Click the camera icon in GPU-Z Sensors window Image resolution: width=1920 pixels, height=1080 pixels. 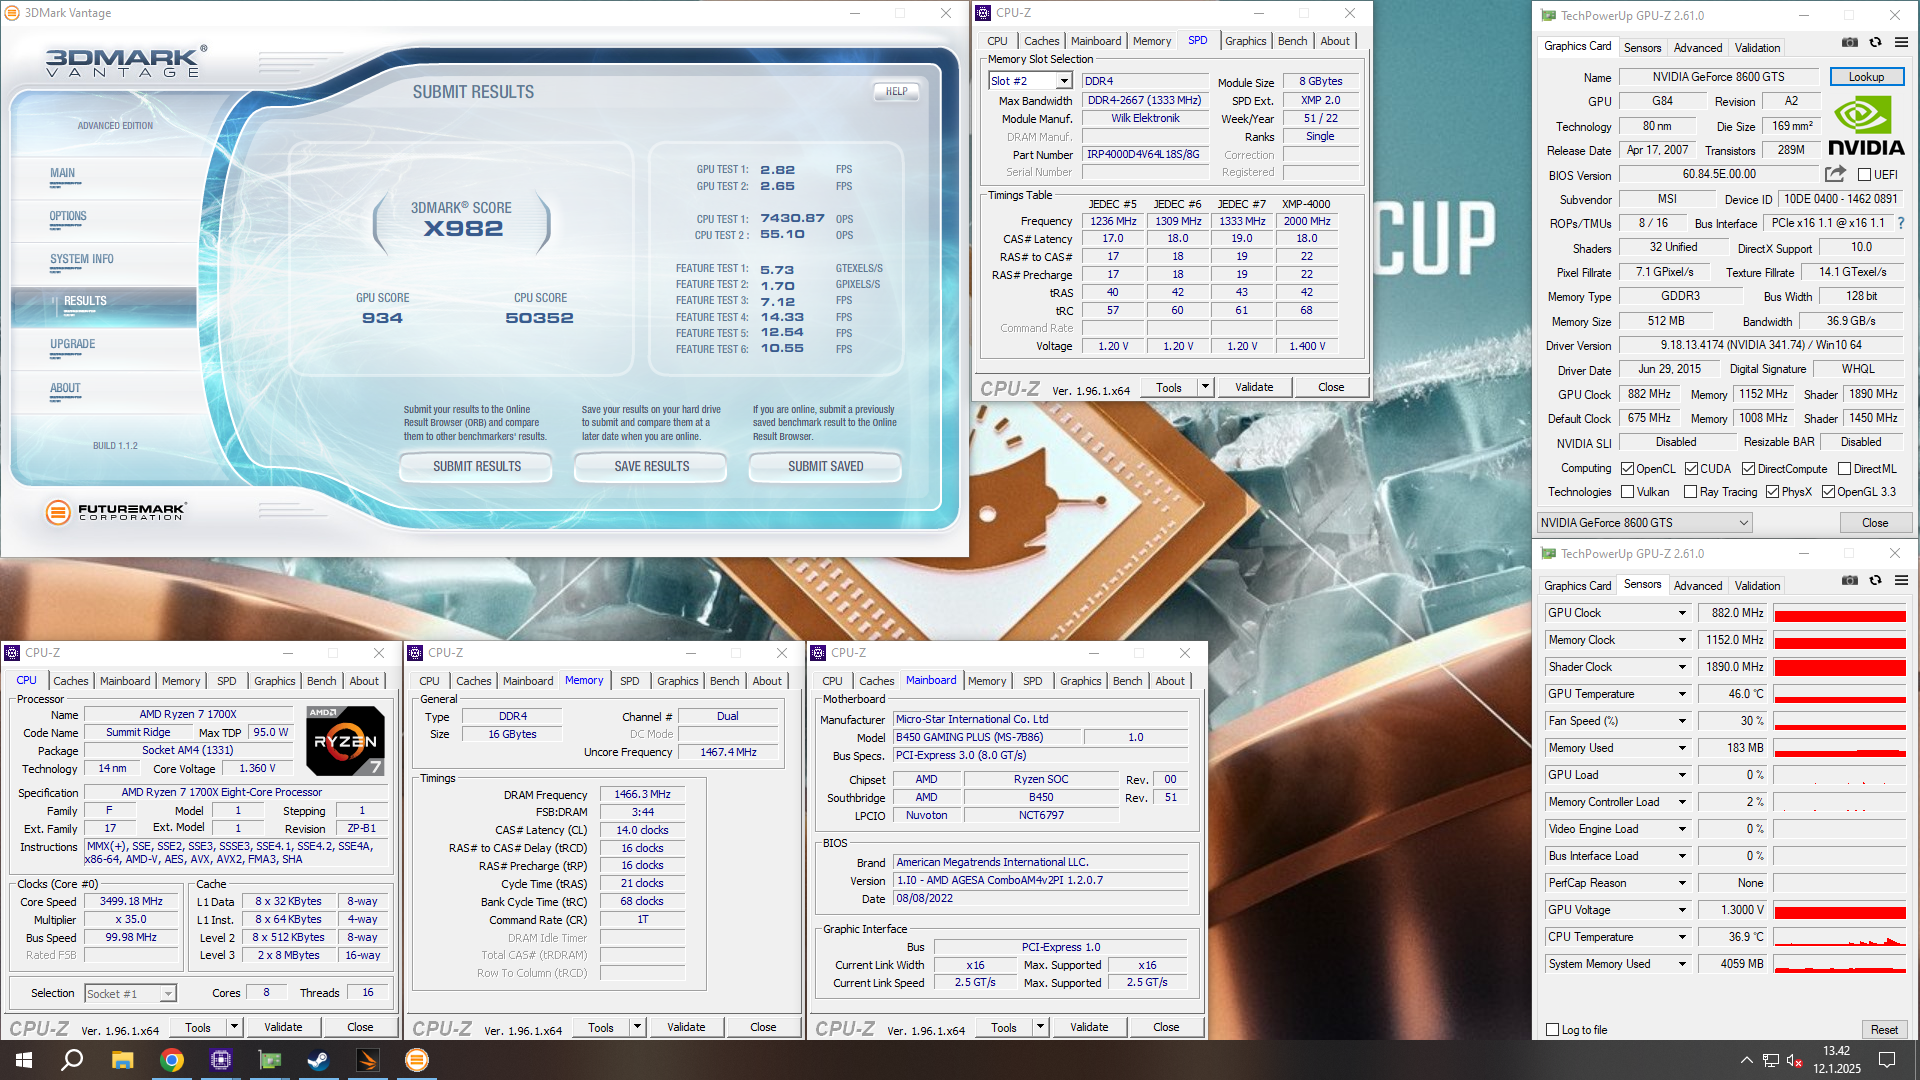pos(1850,581)
